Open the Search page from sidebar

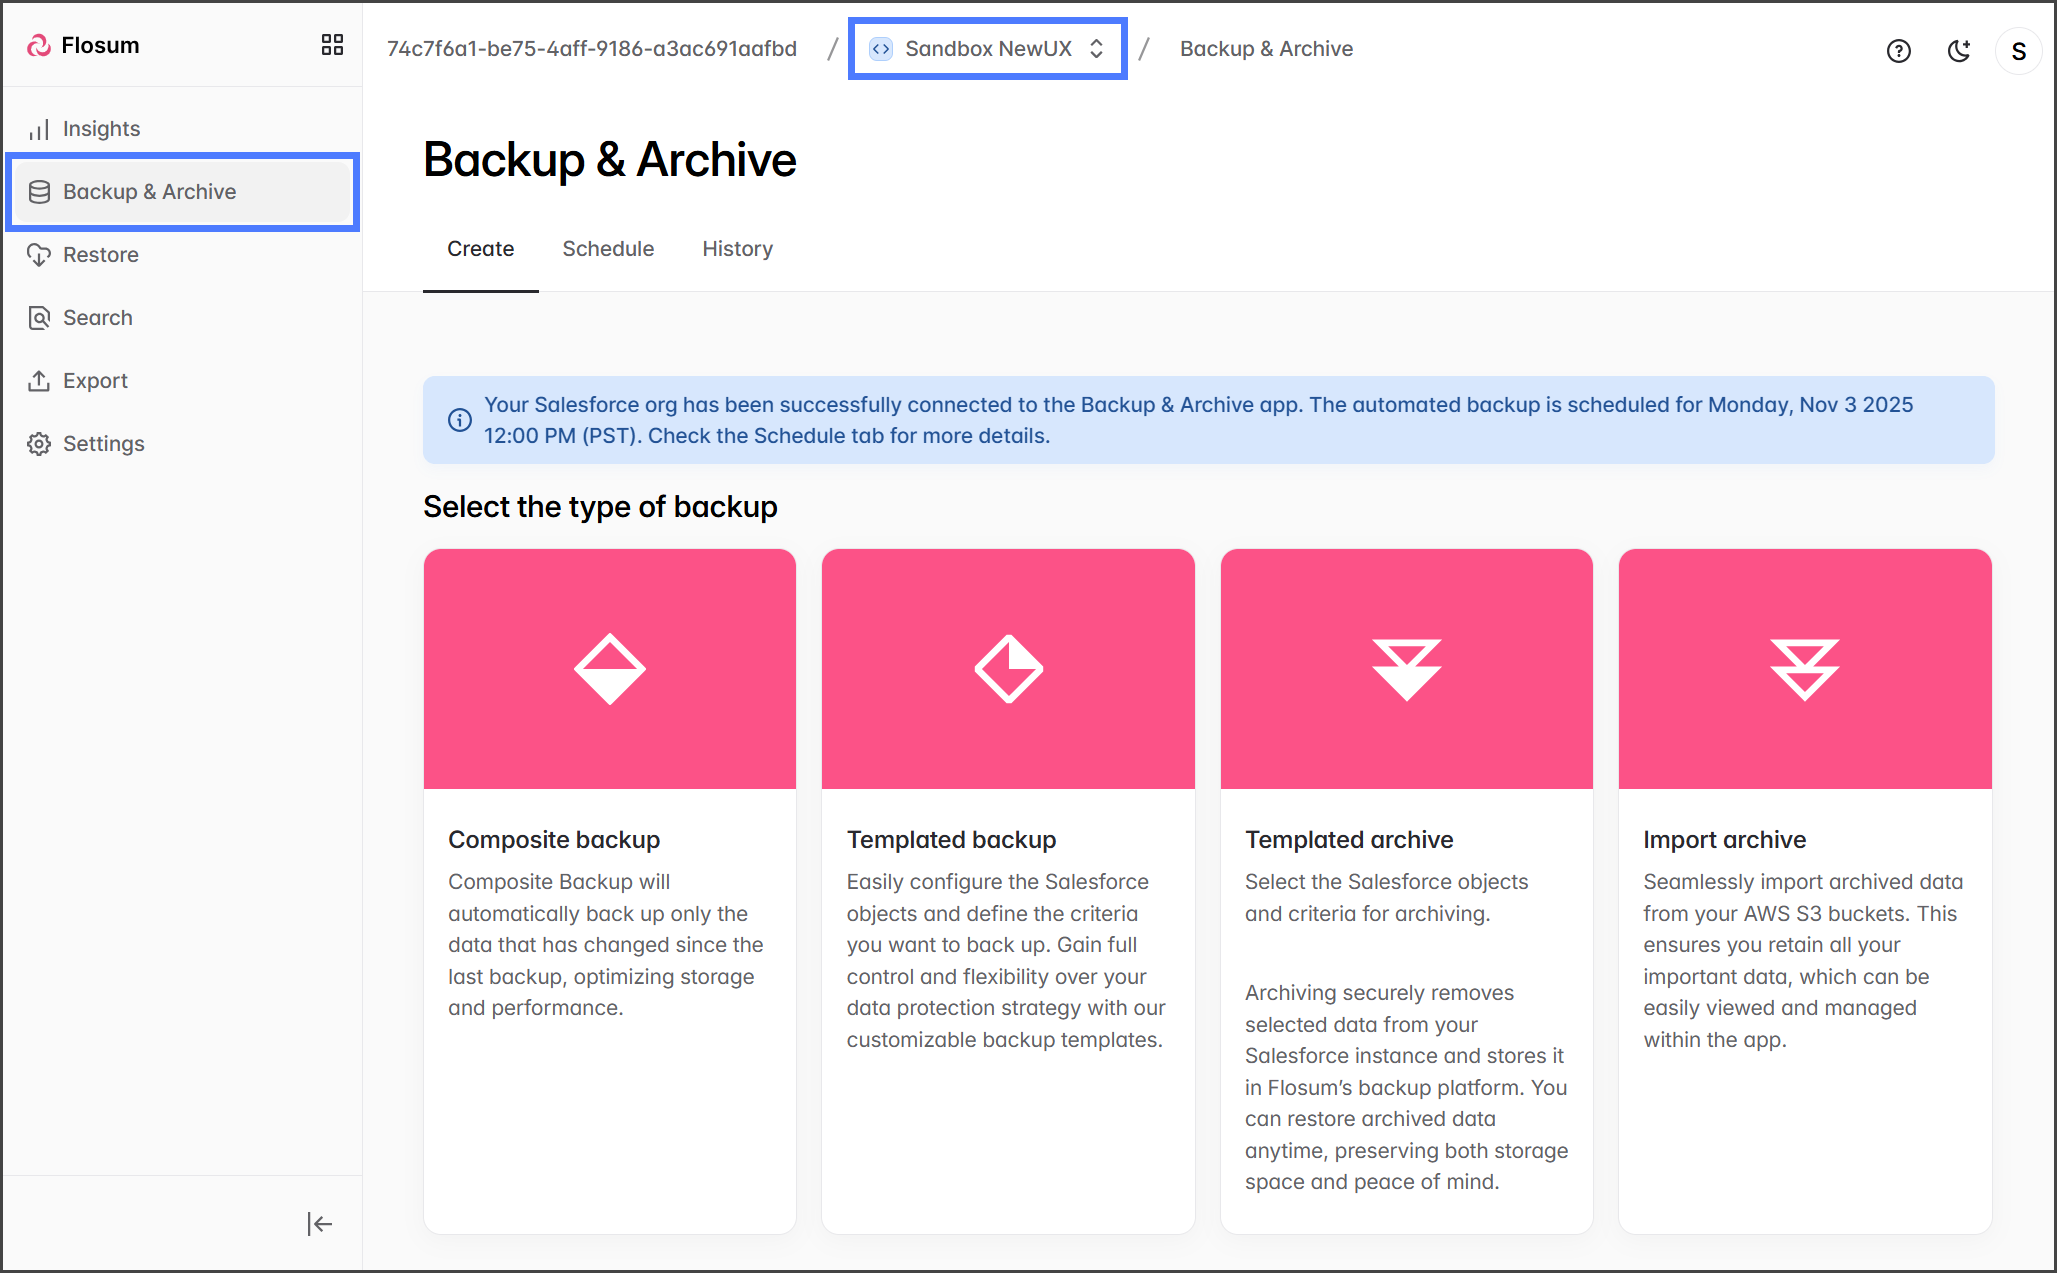point(97,318)
